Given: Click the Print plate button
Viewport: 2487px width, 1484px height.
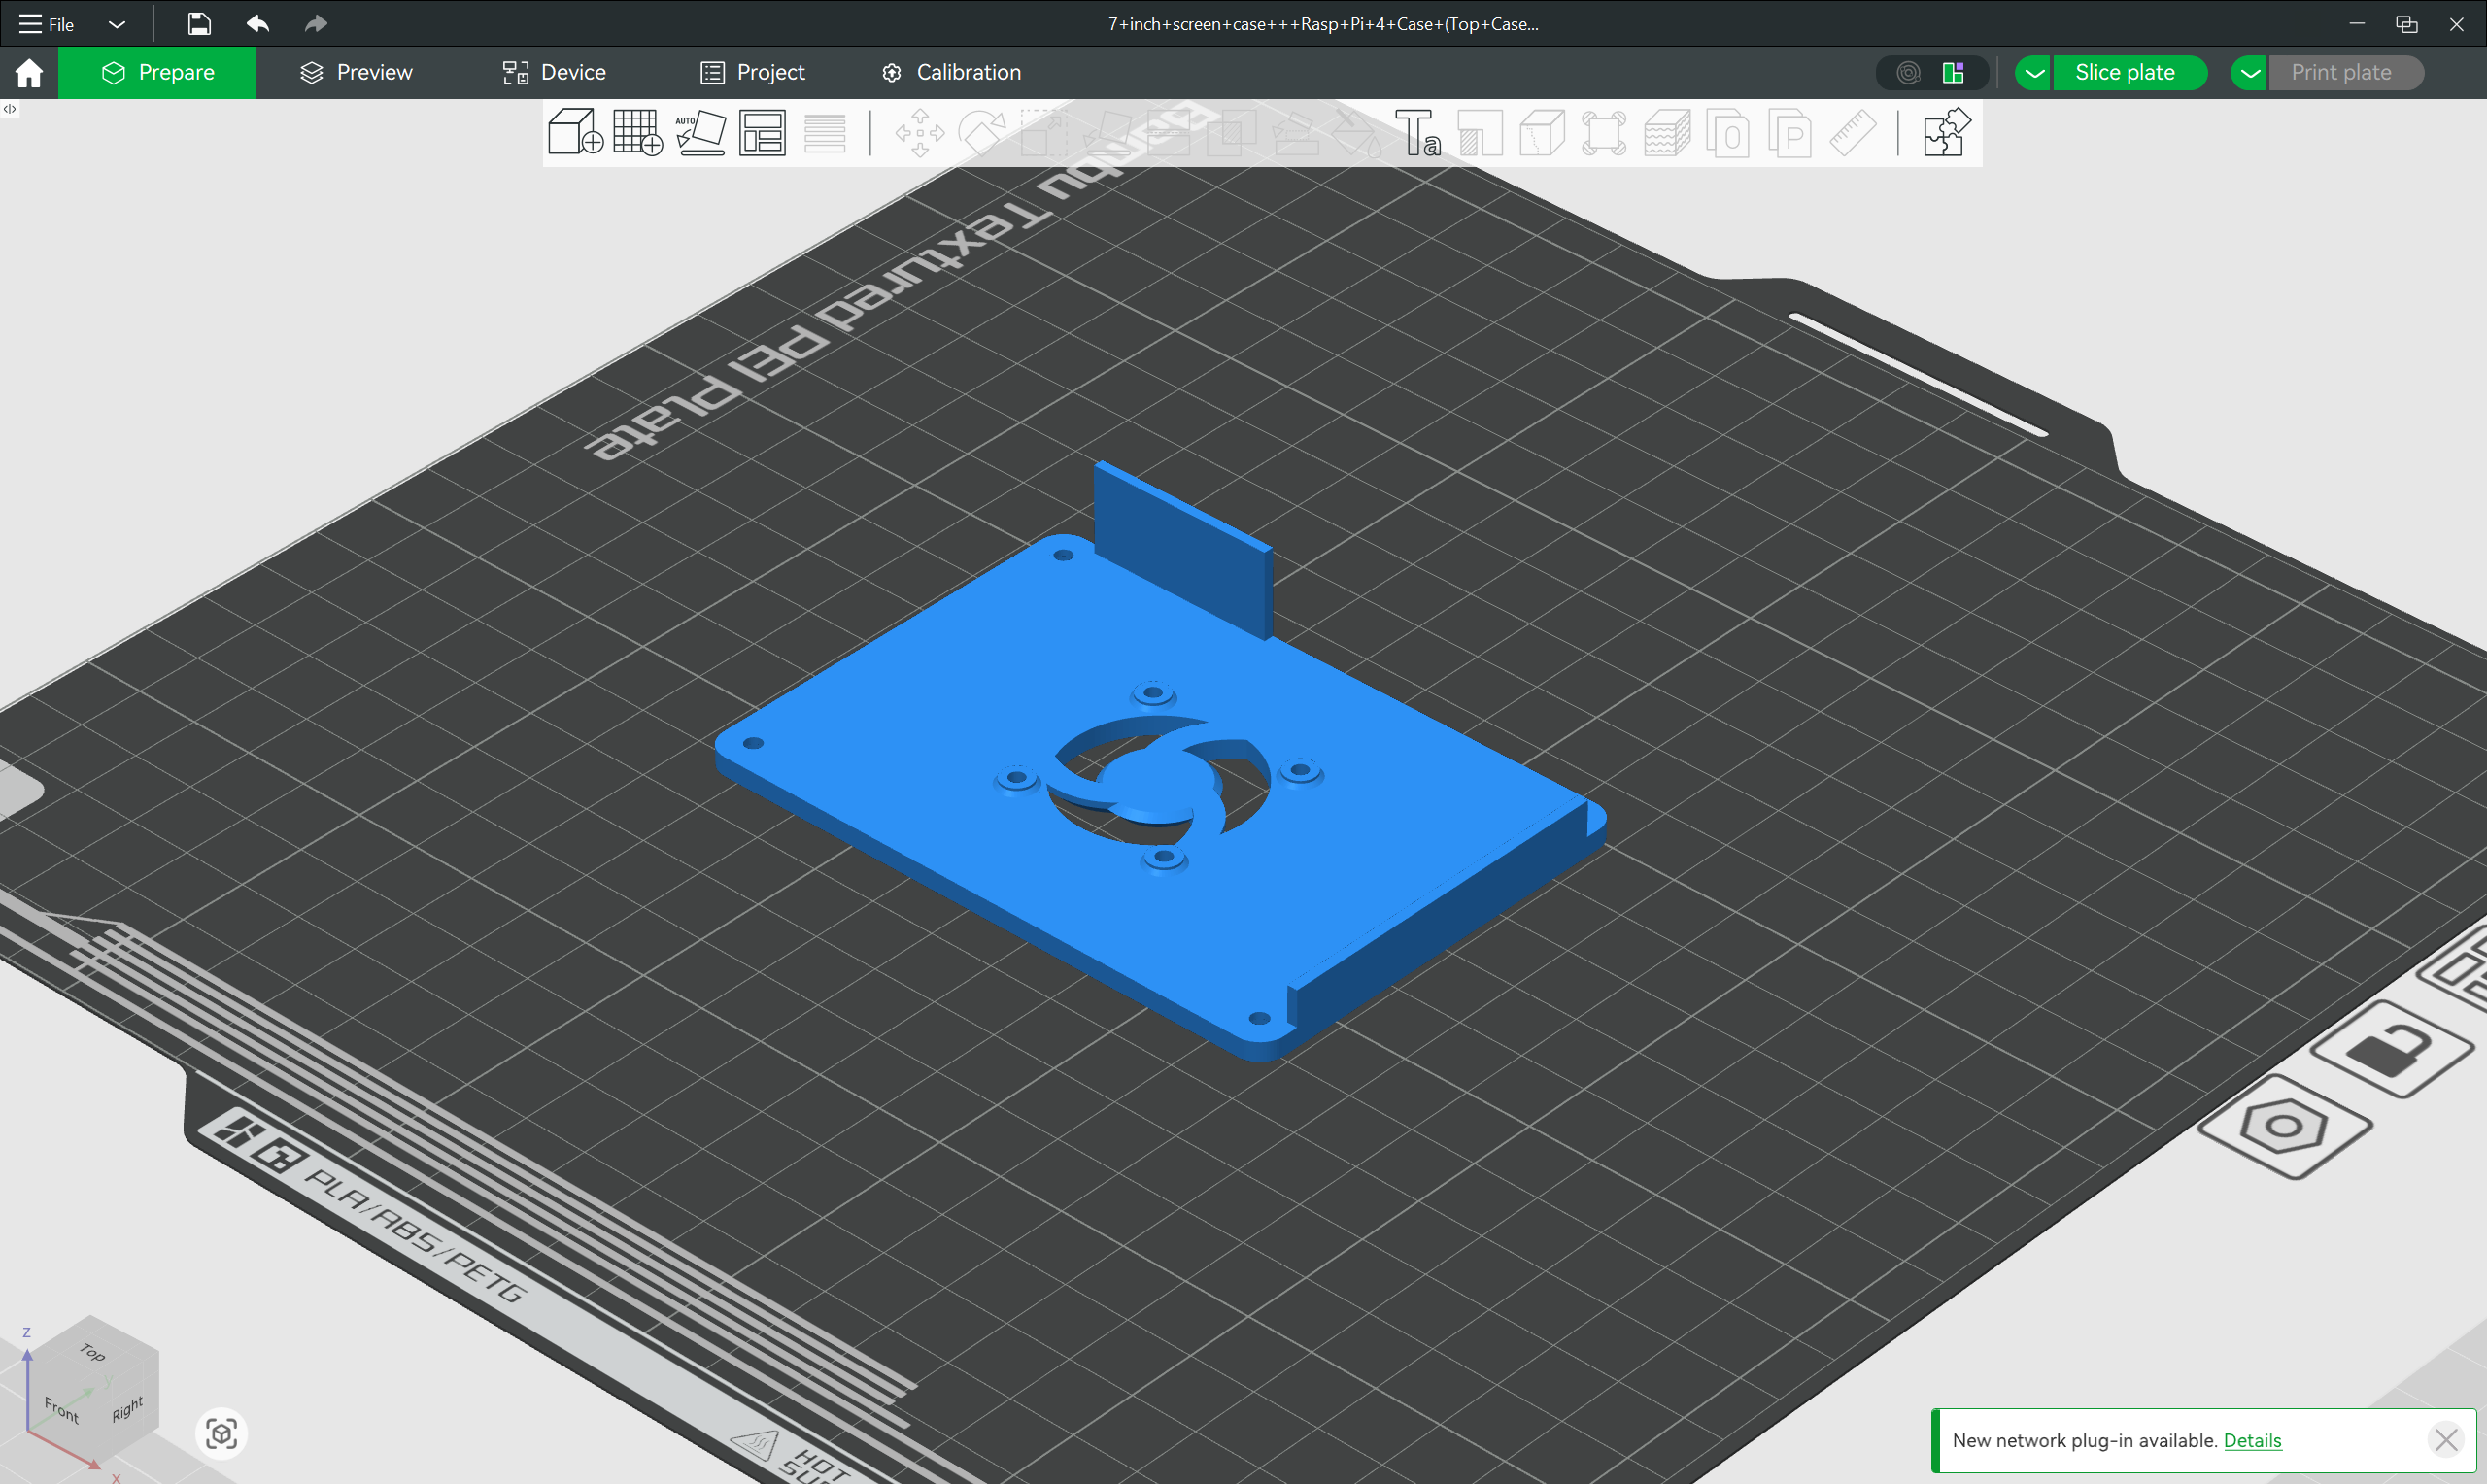Looking at the screenshot, I should coord(2345,72).
